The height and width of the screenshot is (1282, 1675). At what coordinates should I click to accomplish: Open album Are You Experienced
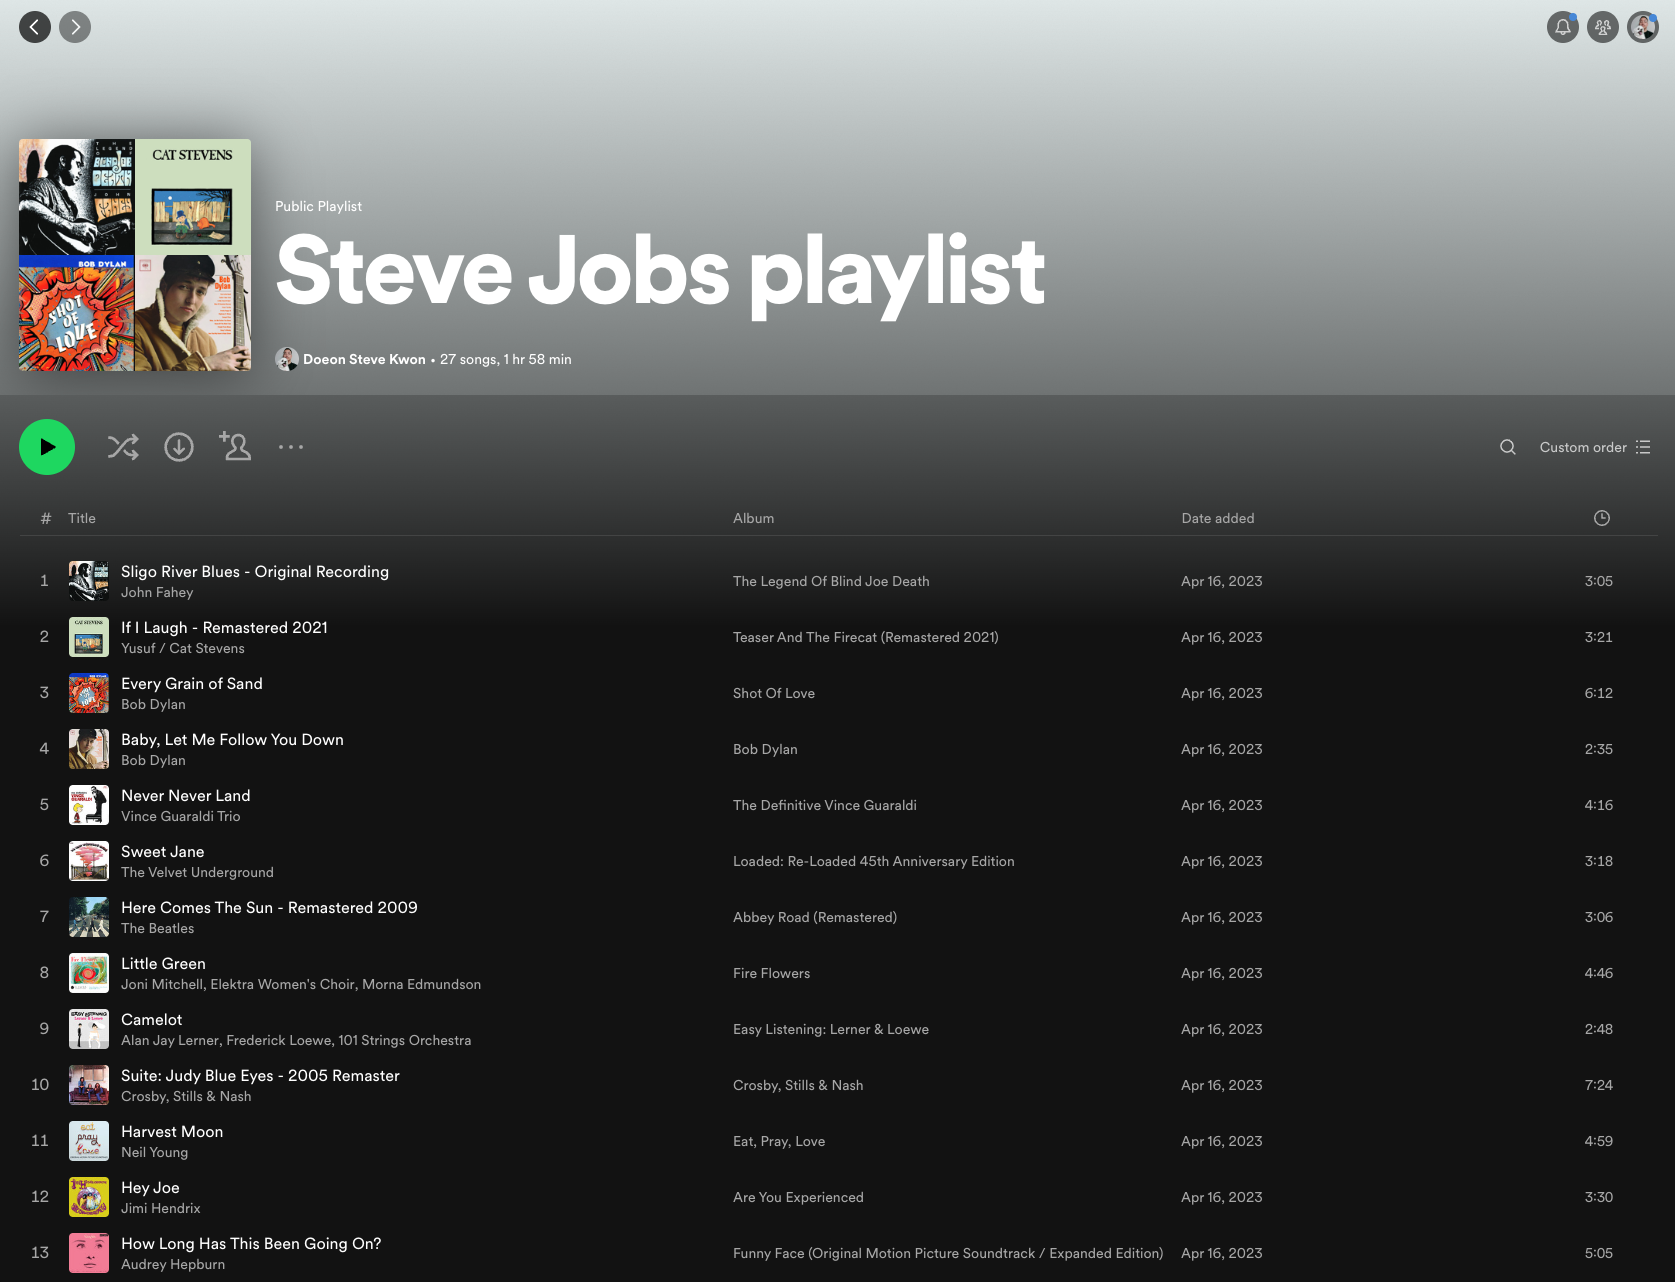point(798,1197)
